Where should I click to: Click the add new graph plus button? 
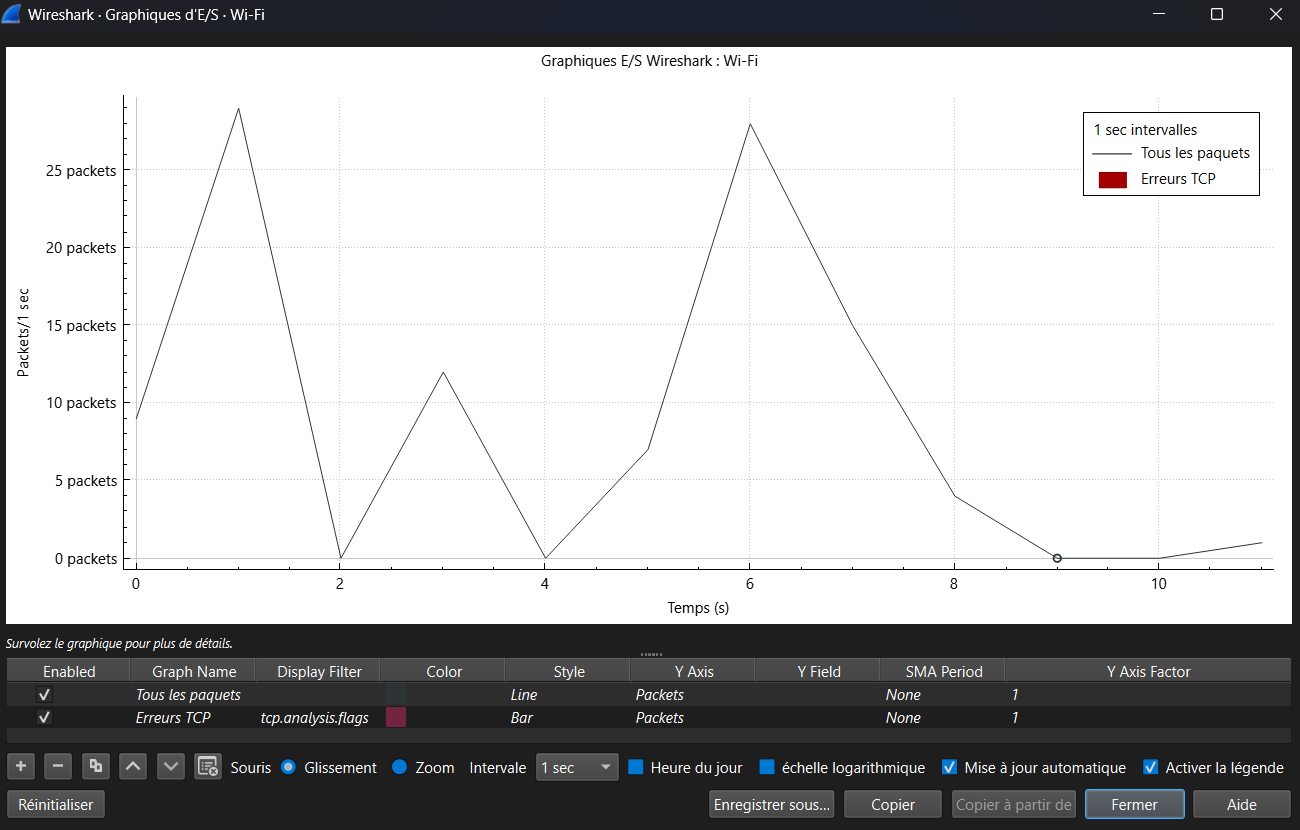coord(21,767)
